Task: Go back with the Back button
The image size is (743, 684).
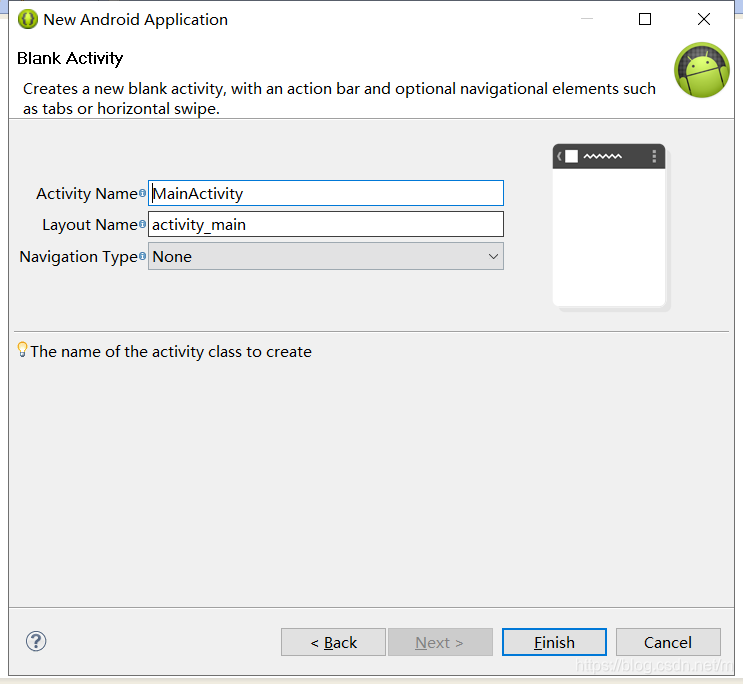Action: tap(333, 642)
